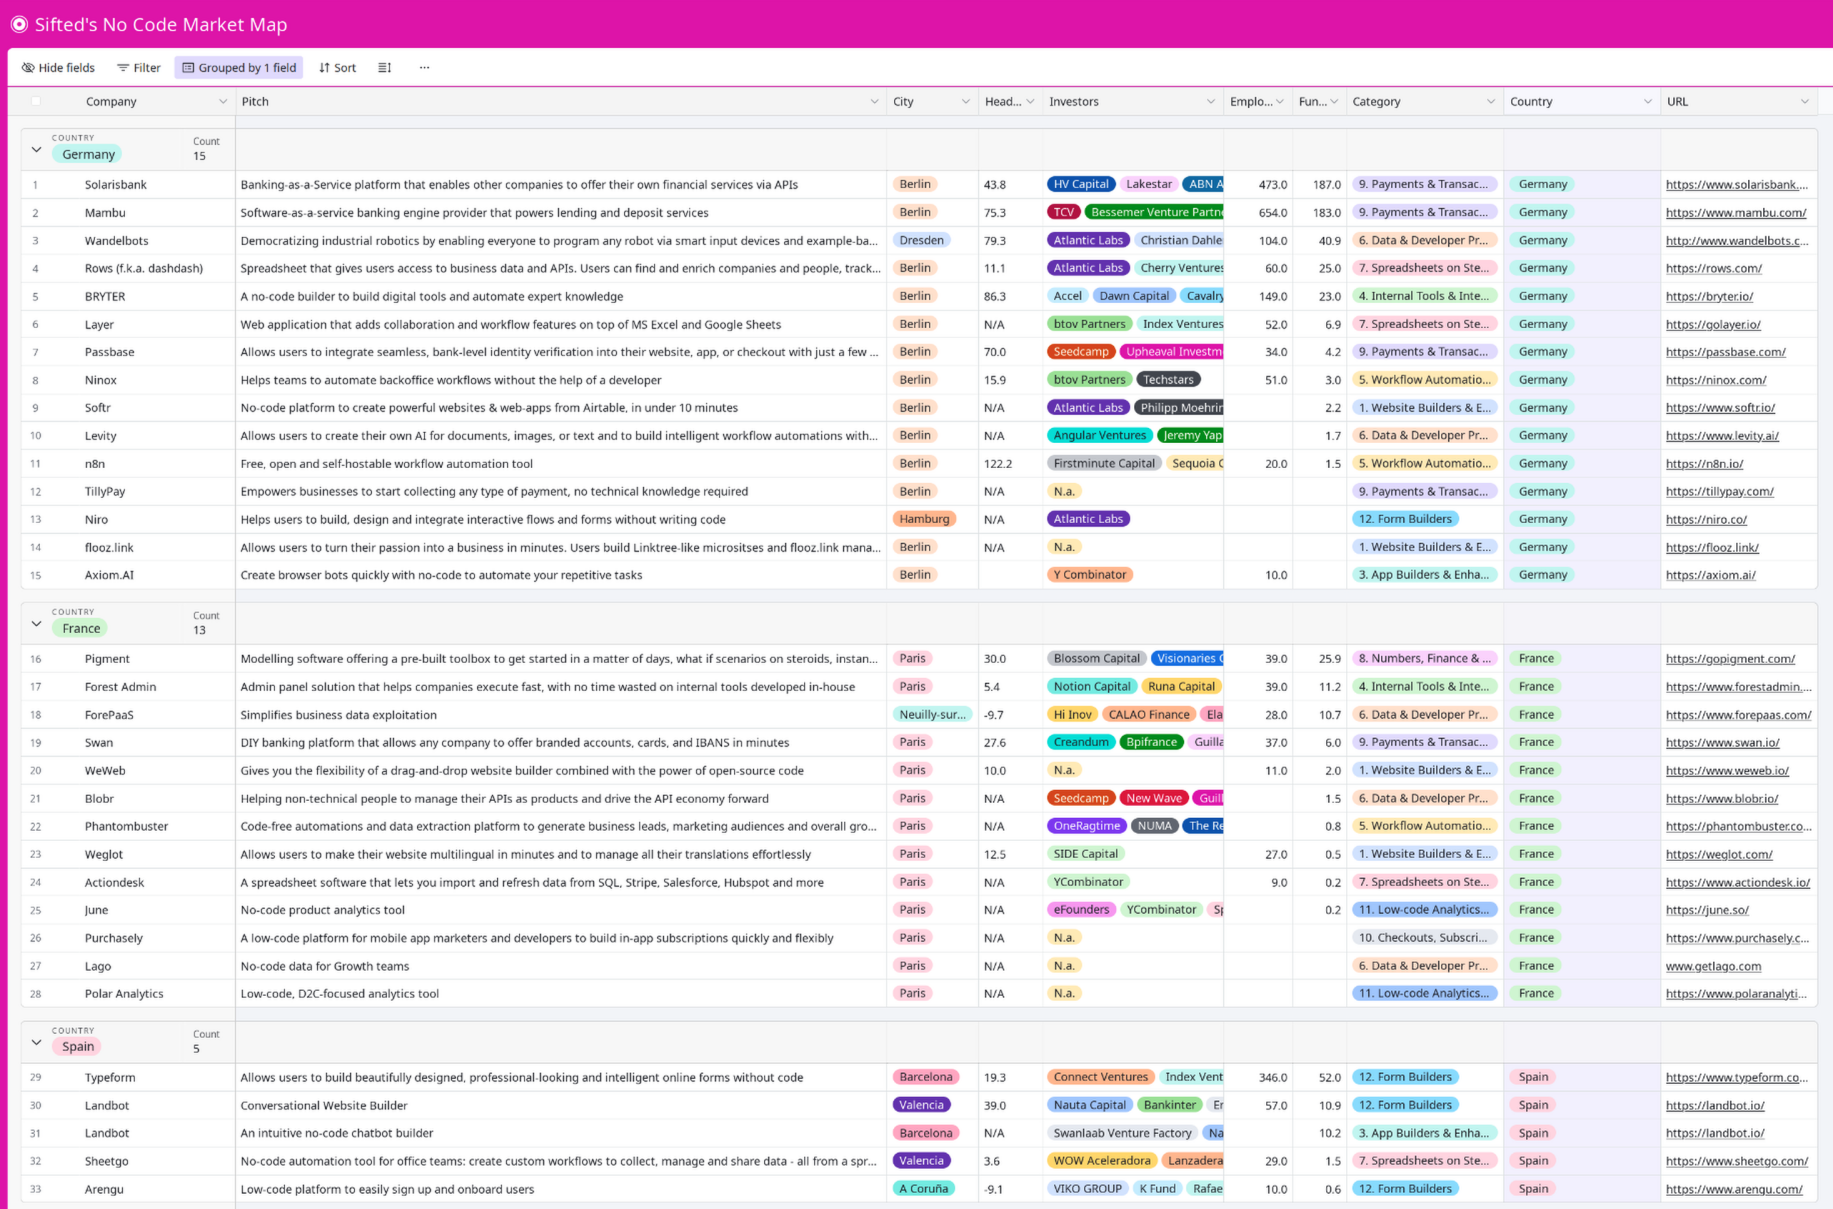Open the Country column dropdown arrow
The image size is (1833, 1209).
(x=1648, y=102)
